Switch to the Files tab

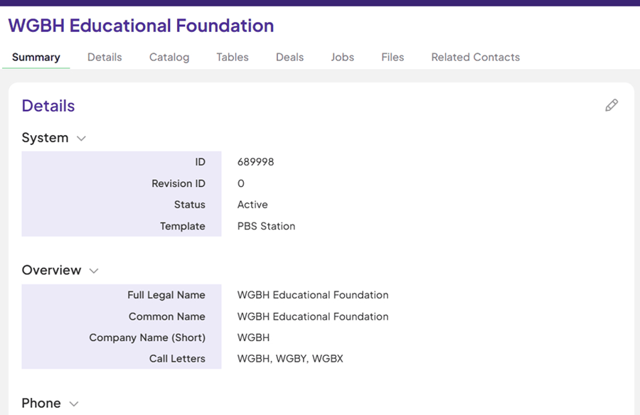[x=393, y=57]
